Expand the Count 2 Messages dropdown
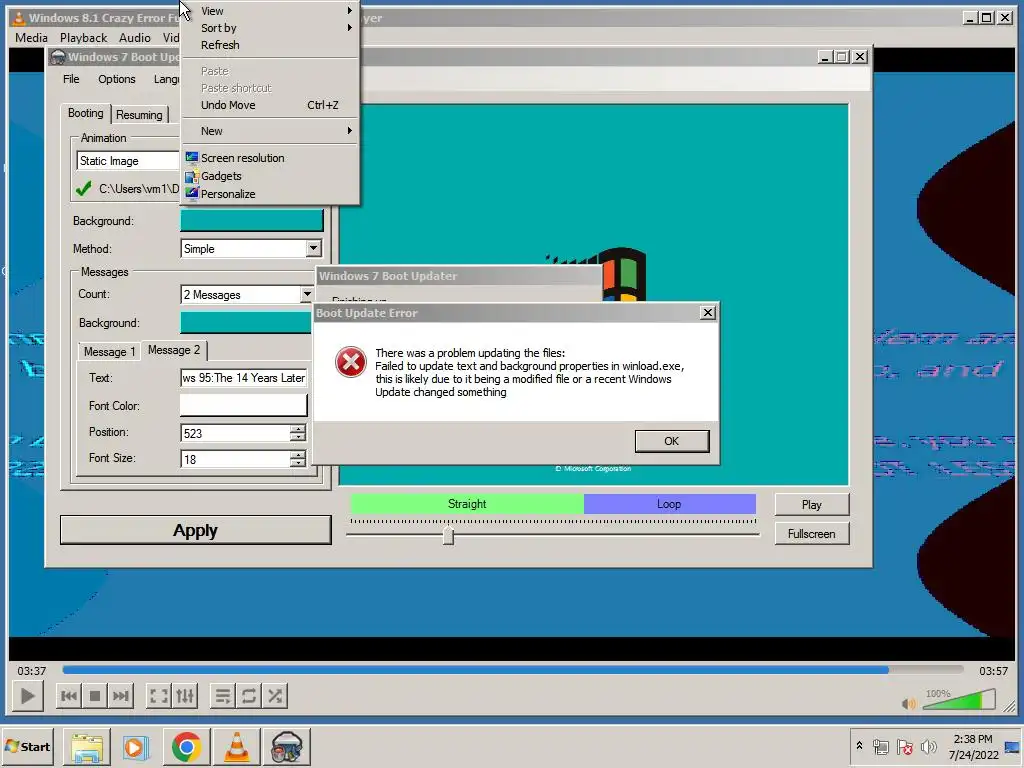 306,295
